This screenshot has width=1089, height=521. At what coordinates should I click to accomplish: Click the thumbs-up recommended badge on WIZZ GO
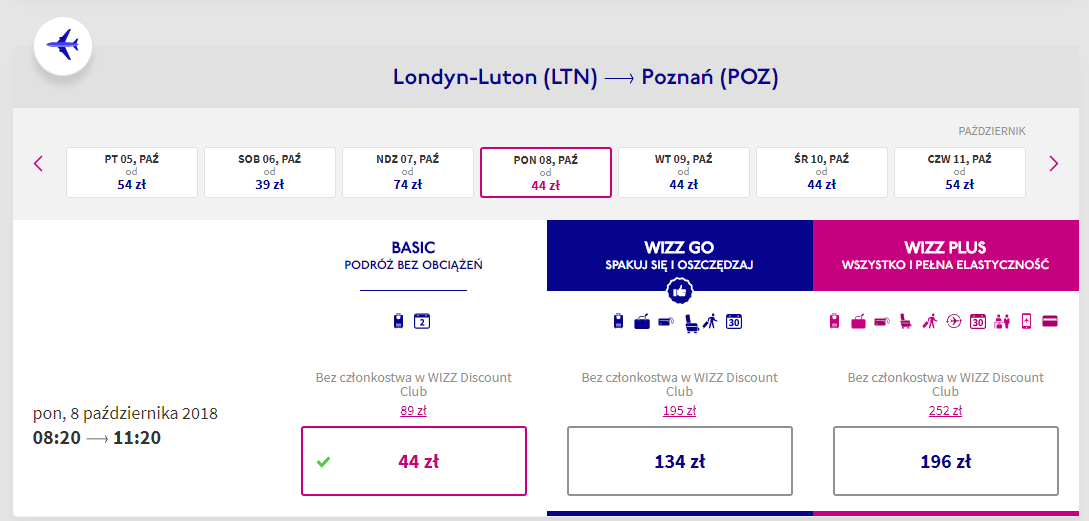pyautogui.click(x=680, y=291)
